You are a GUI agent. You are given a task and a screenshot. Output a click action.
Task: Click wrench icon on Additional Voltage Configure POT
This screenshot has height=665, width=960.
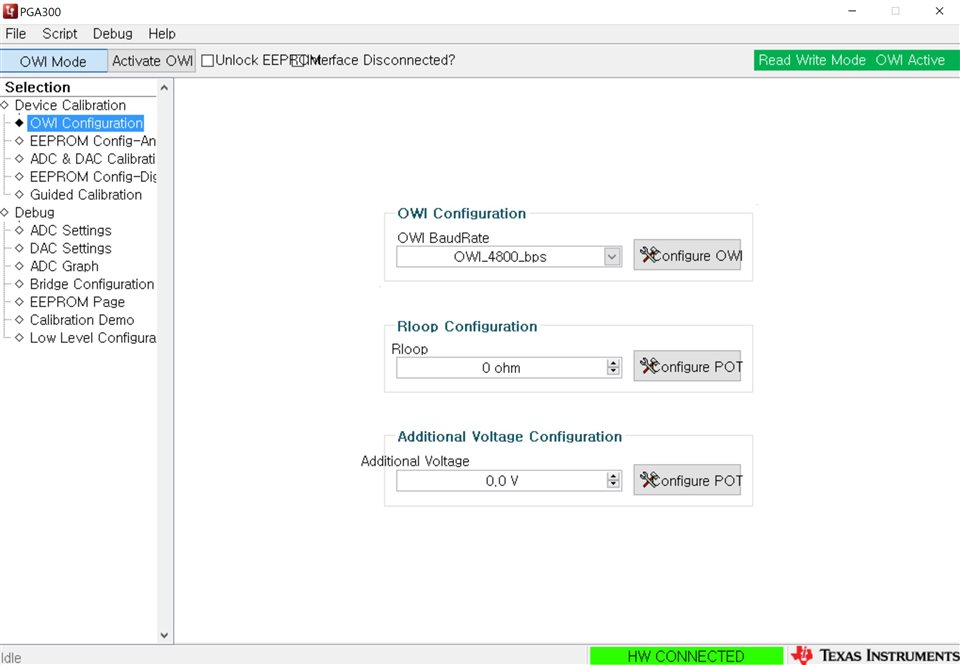[x=648, y=480]
